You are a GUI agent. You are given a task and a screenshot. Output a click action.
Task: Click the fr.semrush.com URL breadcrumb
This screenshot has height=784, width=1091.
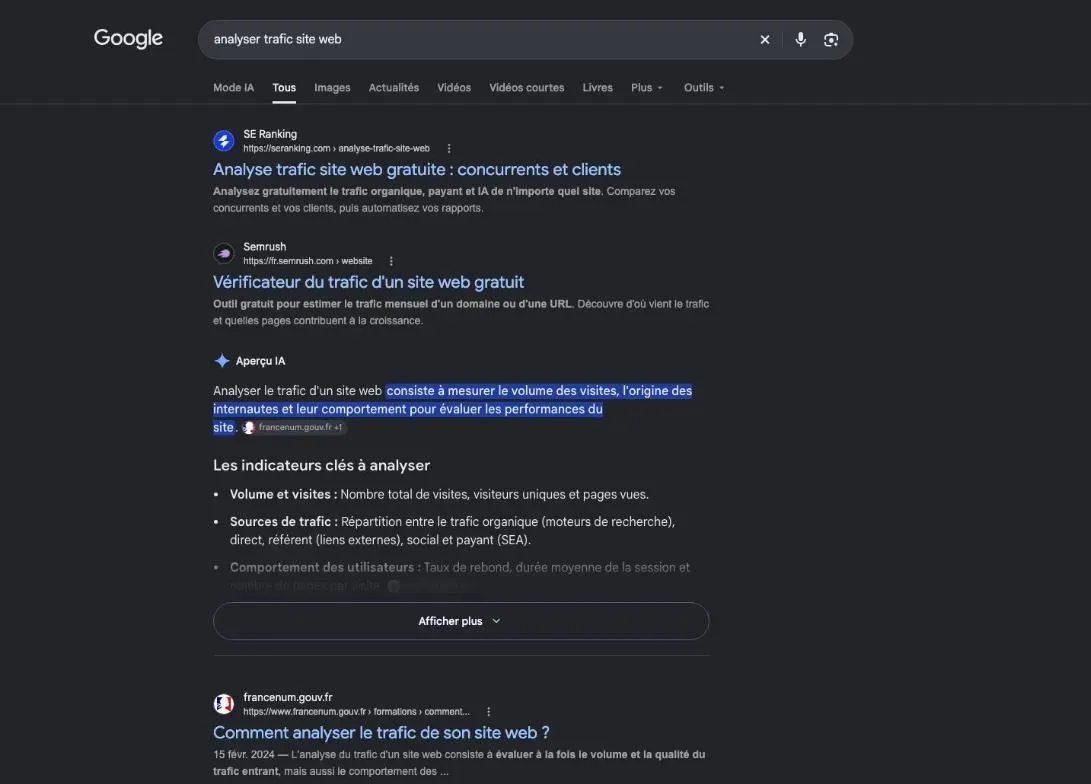coord(308,262)
